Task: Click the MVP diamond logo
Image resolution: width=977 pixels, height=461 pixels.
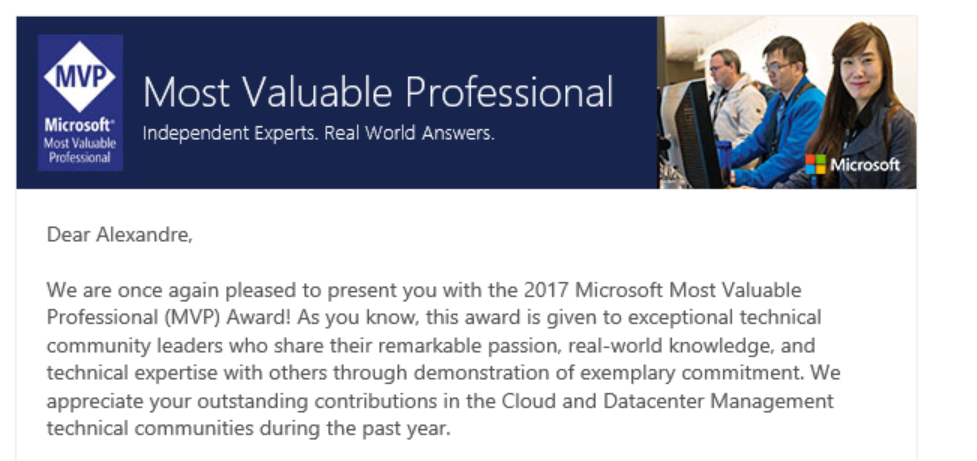Action: coord(79,77)
